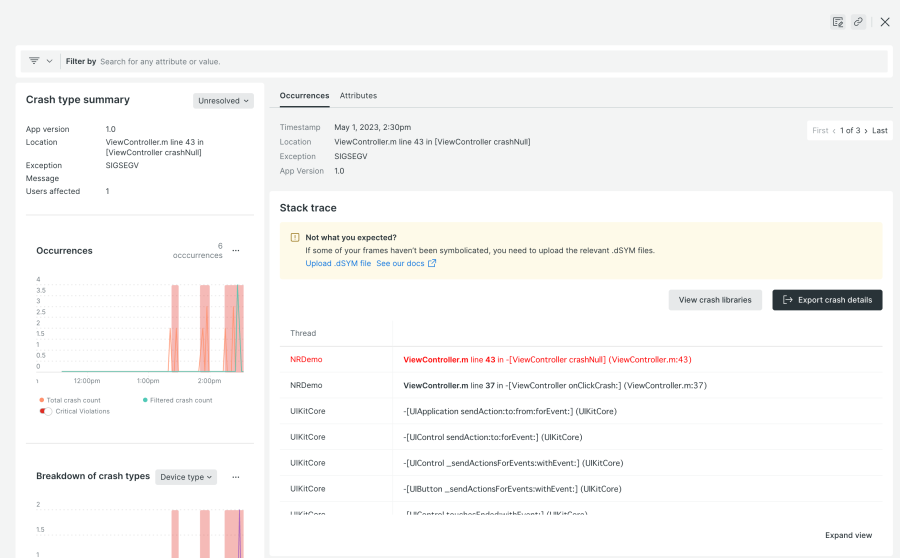The height and width of the screenshot is (558, 900).
Task: Click the Upload .dSYM file link
Action: [x=338, y=263]
